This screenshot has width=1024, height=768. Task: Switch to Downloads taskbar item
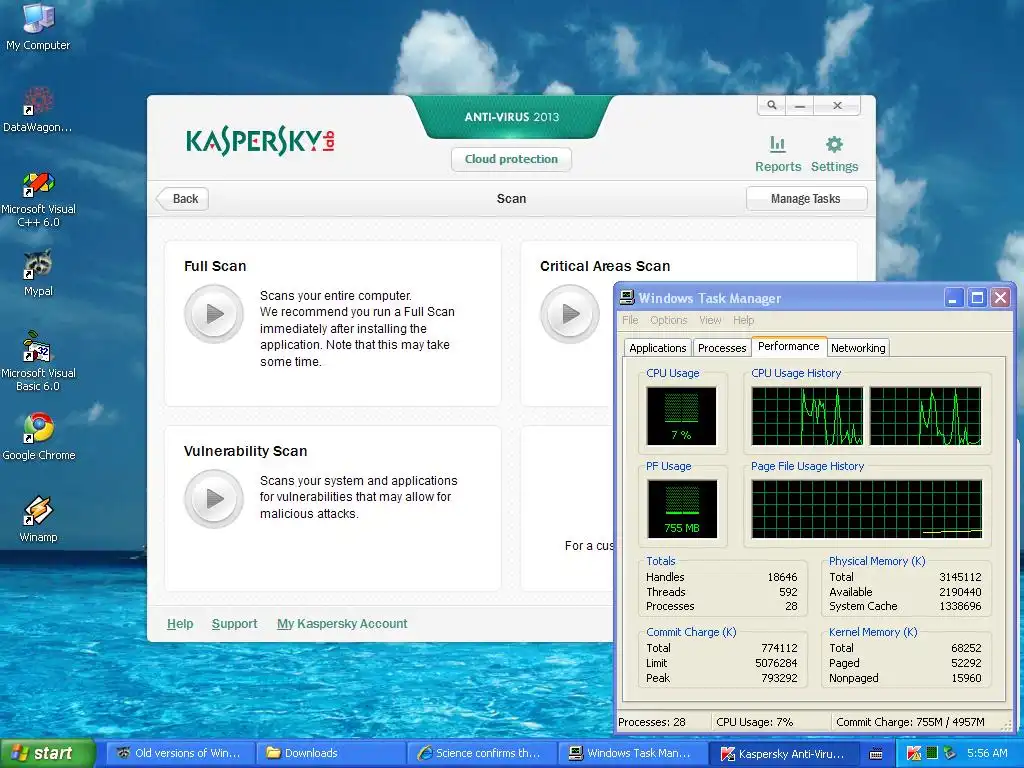[330, 753]
